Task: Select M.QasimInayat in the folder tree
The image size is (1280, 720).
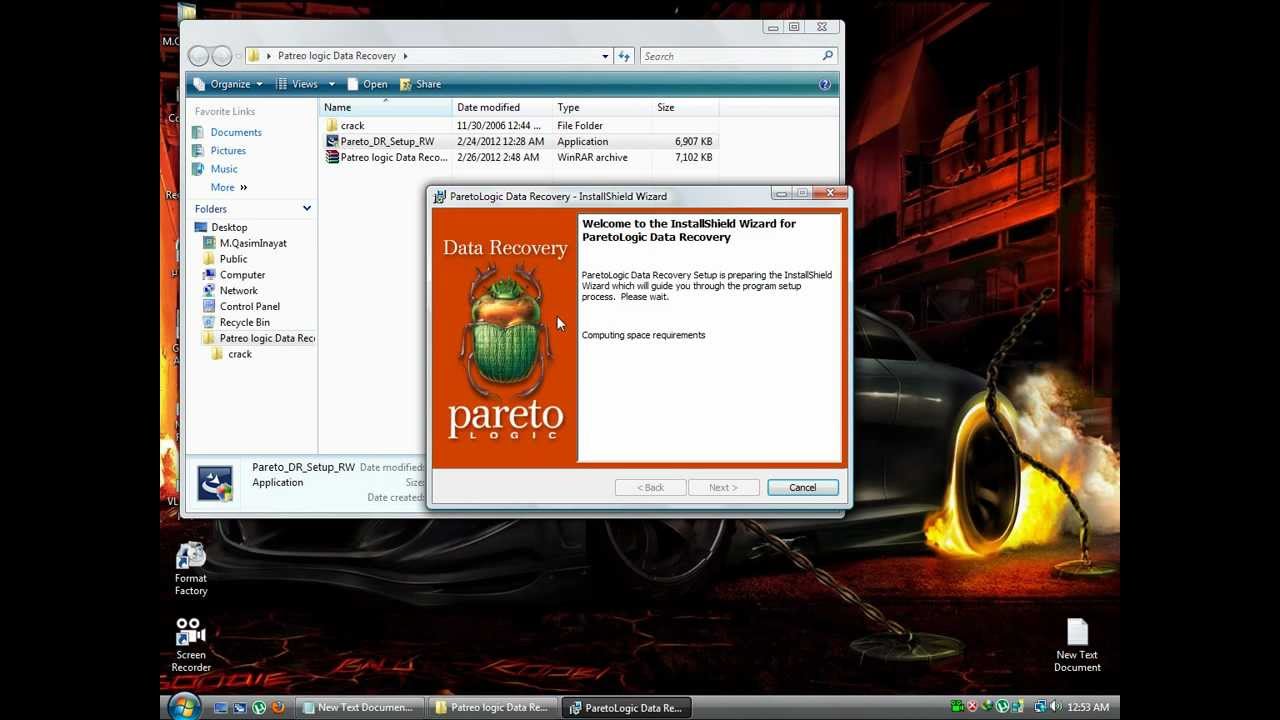Action: pos(253,243)
